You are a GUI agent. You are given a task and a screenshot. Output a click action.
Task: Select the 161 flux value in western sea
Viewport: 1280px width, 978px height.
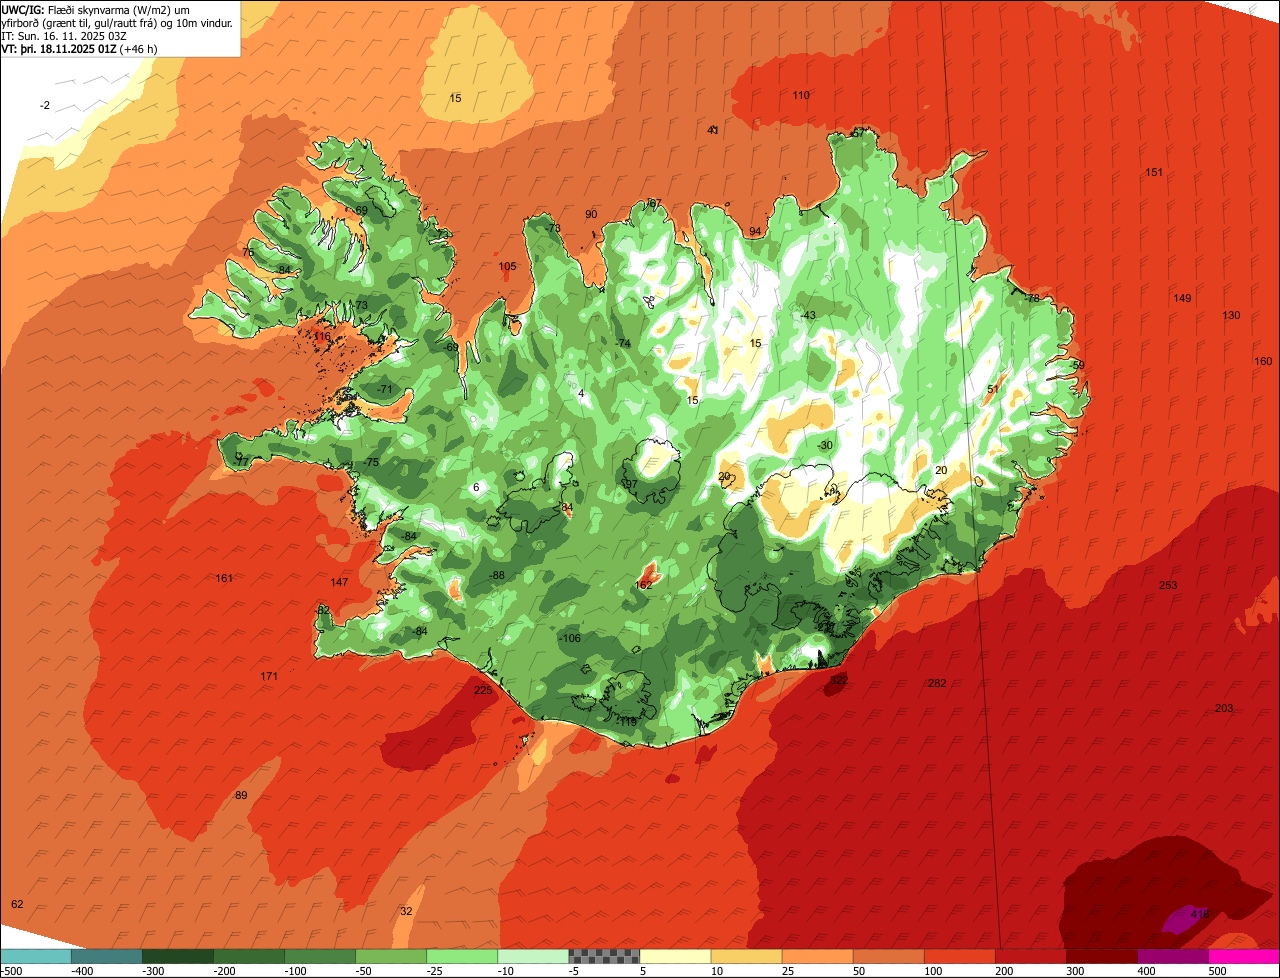click(x=224, y=579)
